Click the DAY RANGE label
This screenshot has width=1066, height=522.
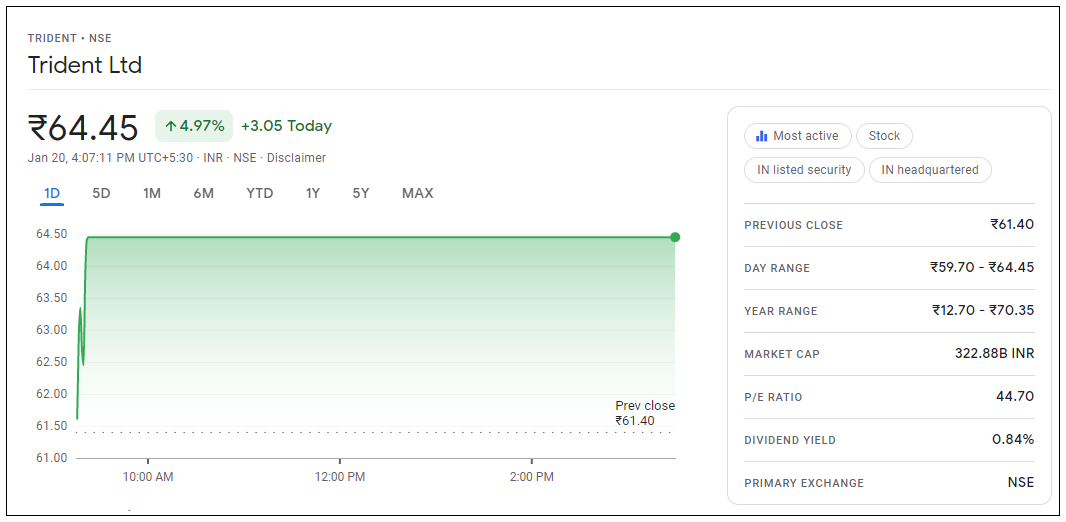pos(777,268)
